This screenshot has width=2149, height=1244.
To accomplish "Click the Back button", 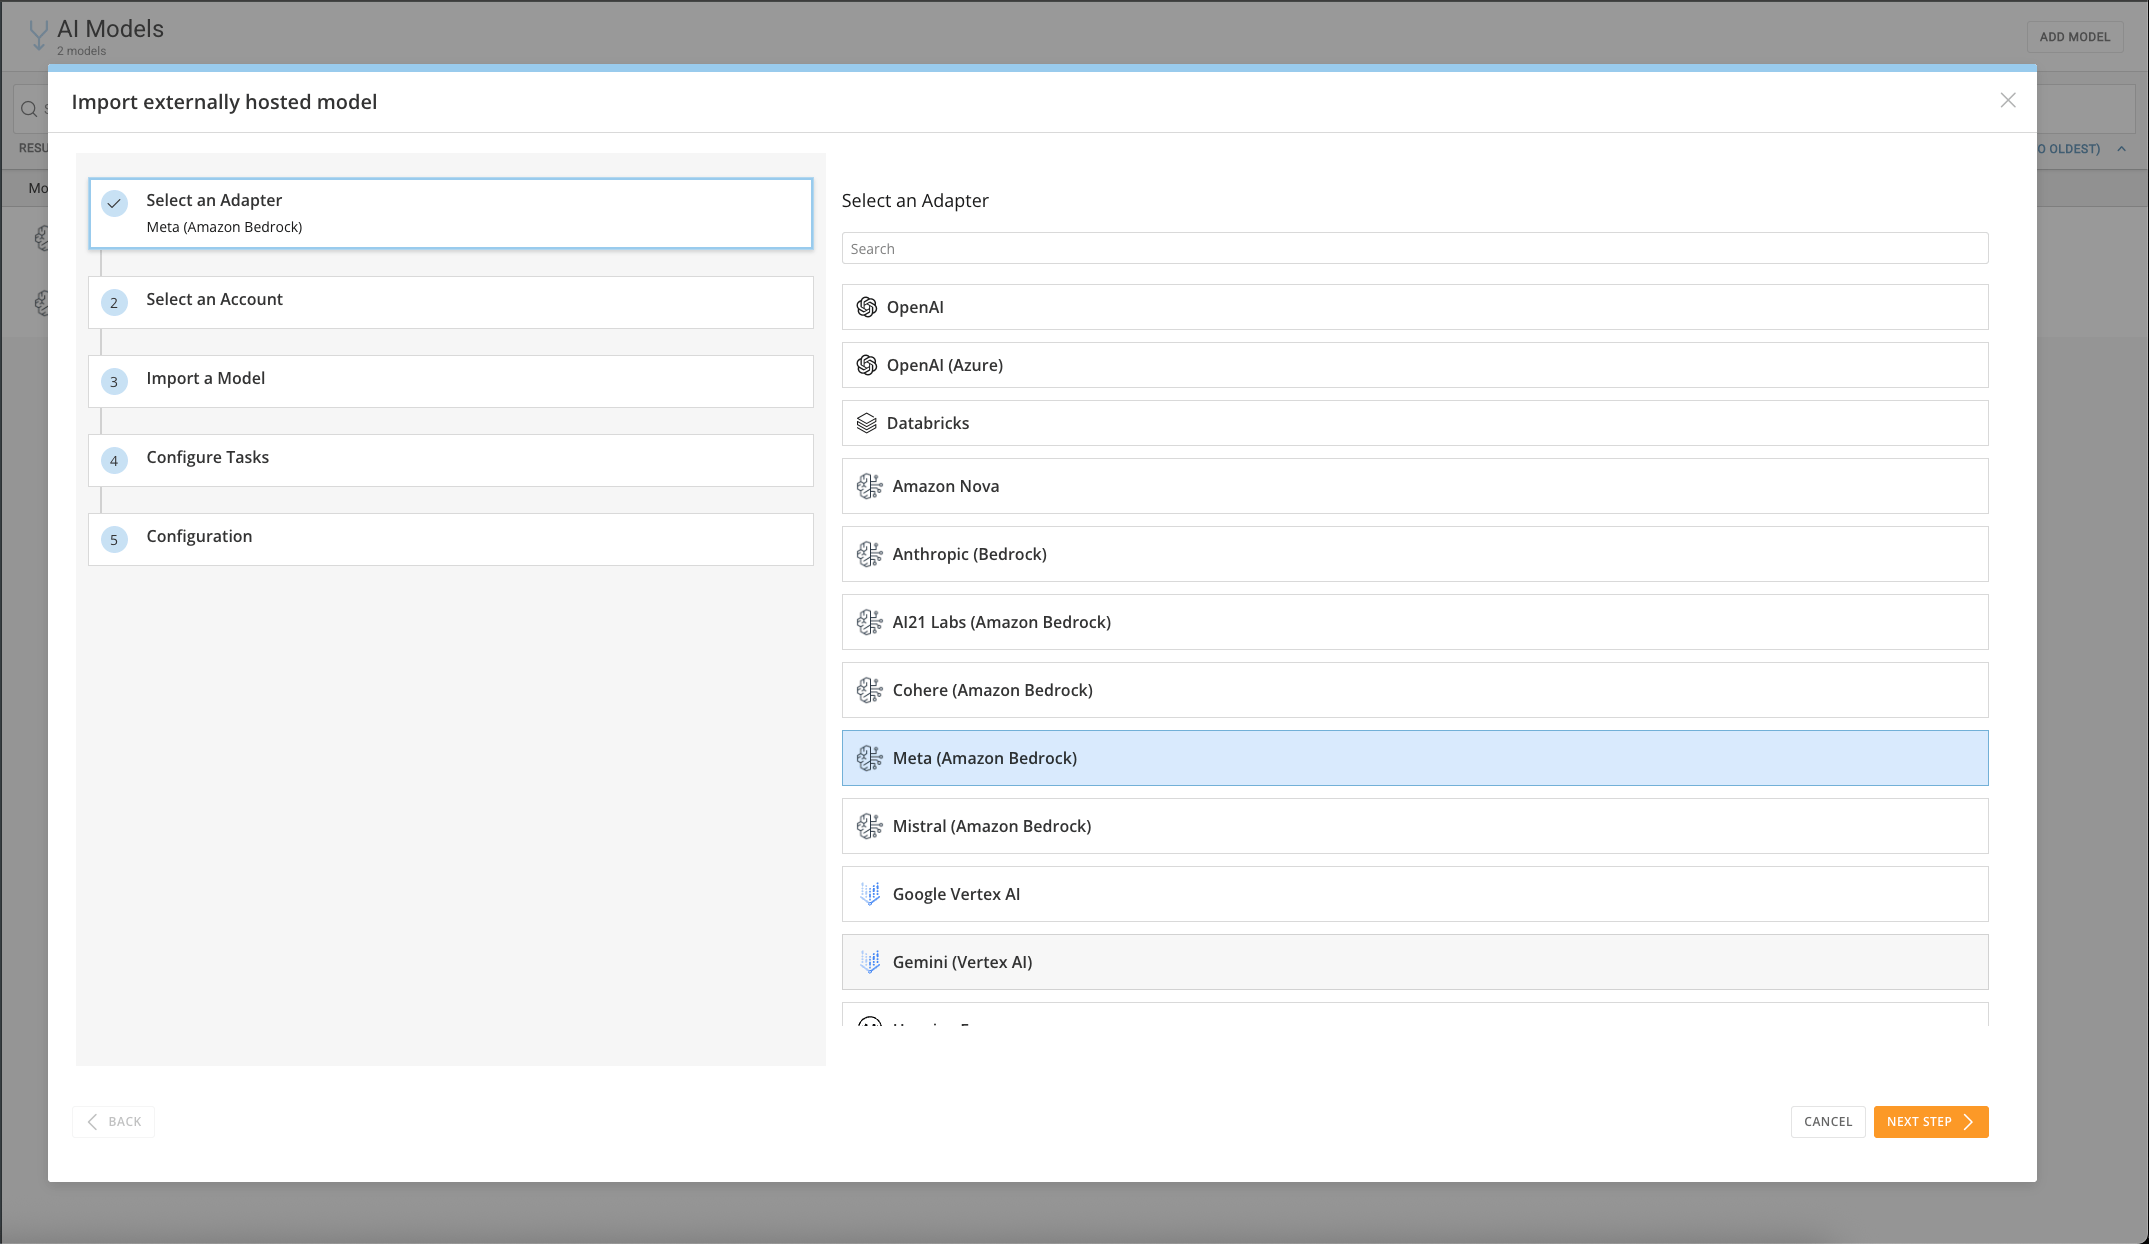I will (x=113, y=1122).
